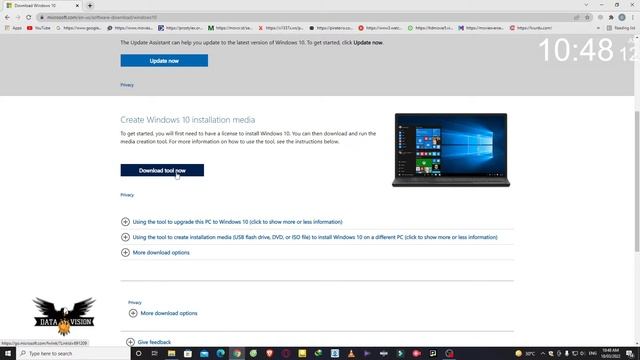Open the Chrome extensions puzzle icon

tap(611, 17)
